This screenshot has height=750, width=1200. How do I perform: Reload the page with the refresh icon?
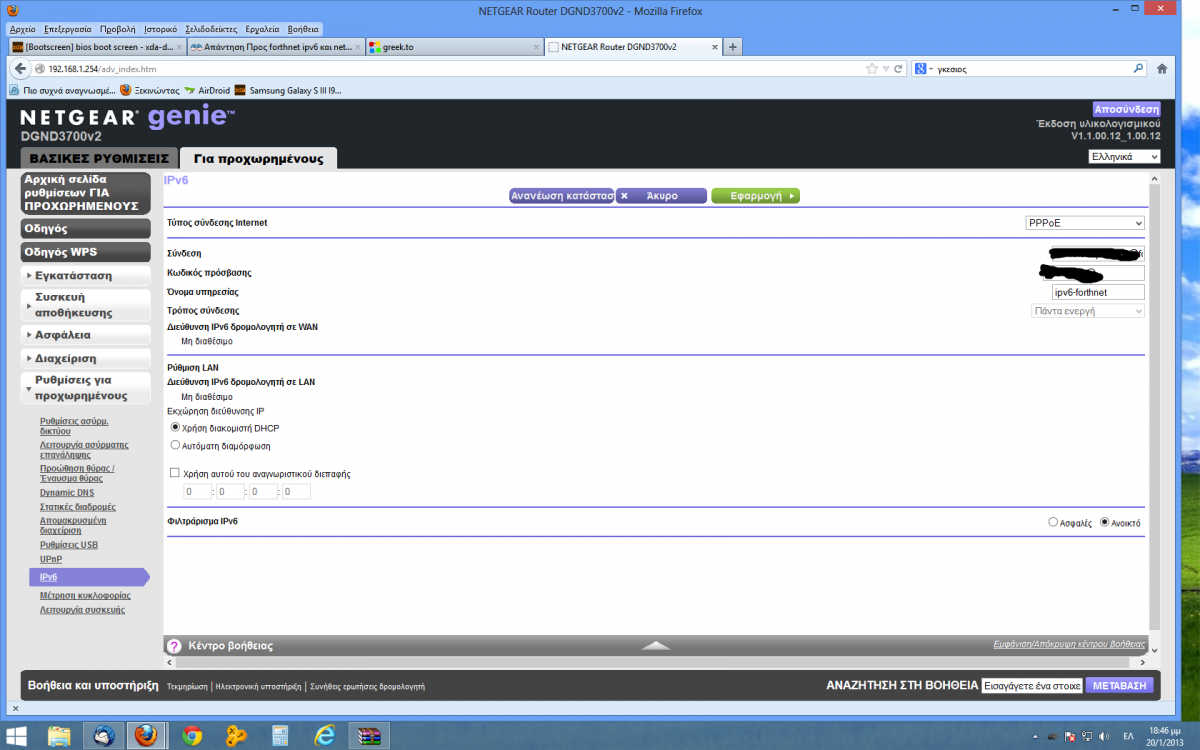point(898,69)
